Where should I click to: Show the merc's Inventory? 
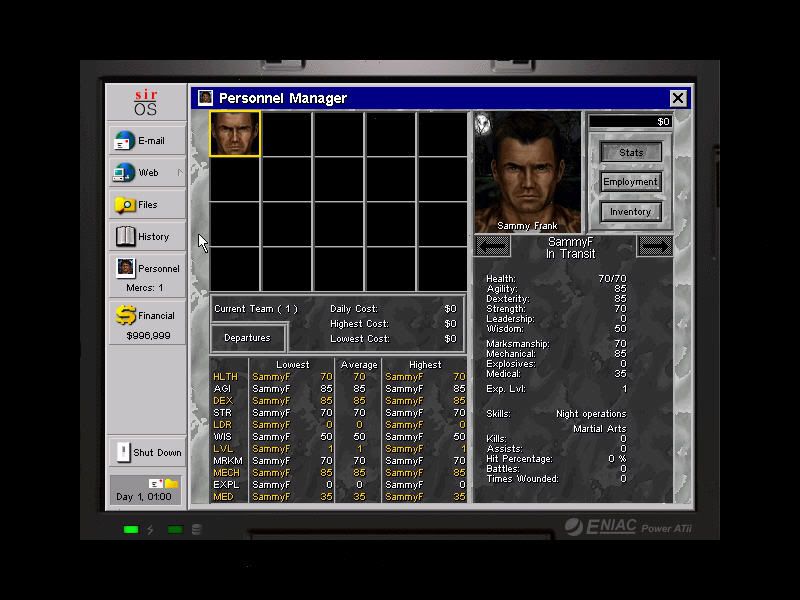pos(630,212)
